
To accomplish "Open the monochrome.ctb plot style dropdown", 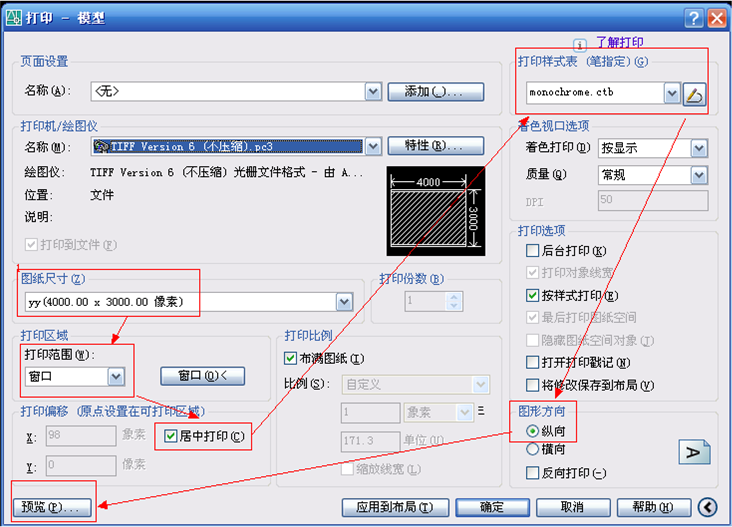I will click(672, 93).
